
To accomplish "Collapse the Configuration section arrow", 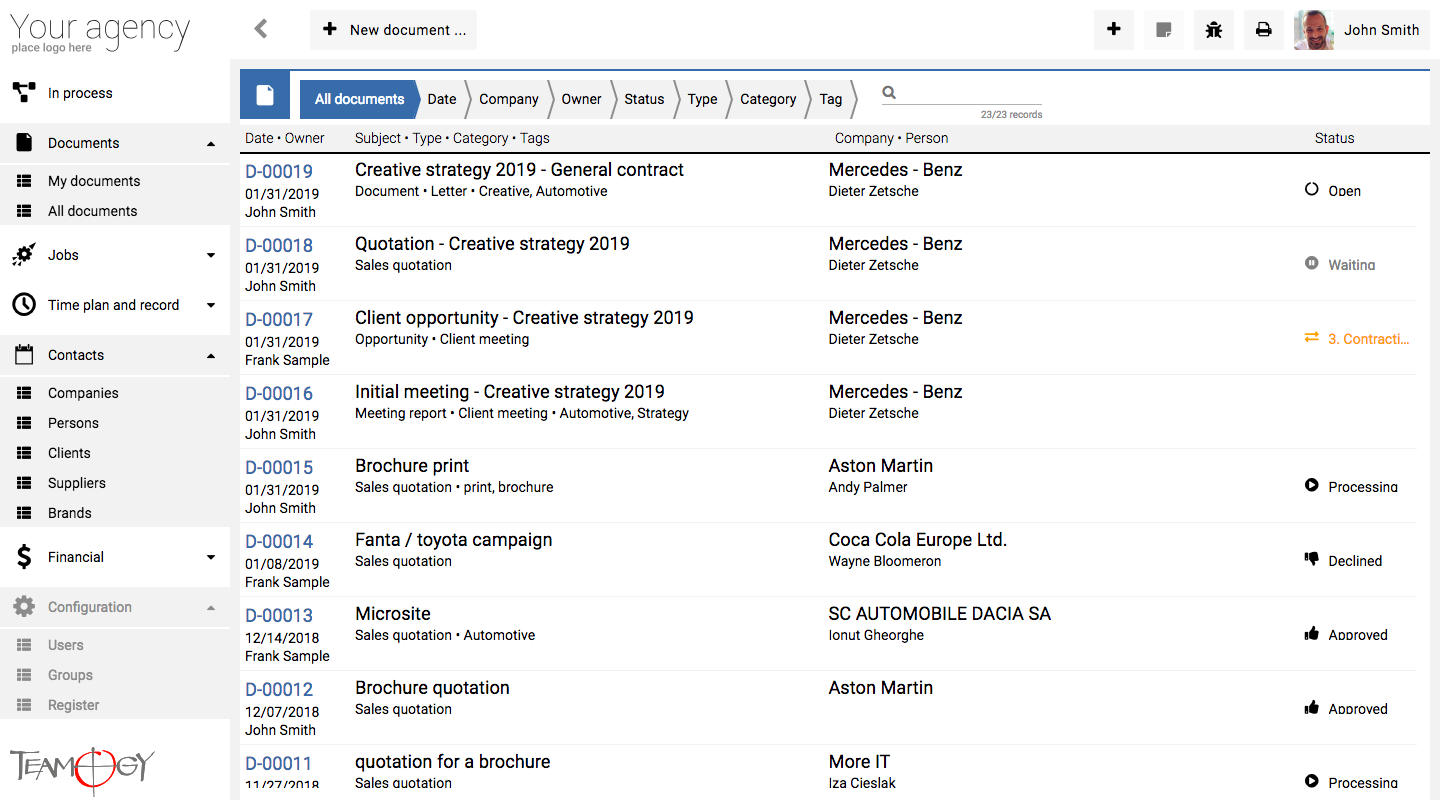I will coord(210,608).
